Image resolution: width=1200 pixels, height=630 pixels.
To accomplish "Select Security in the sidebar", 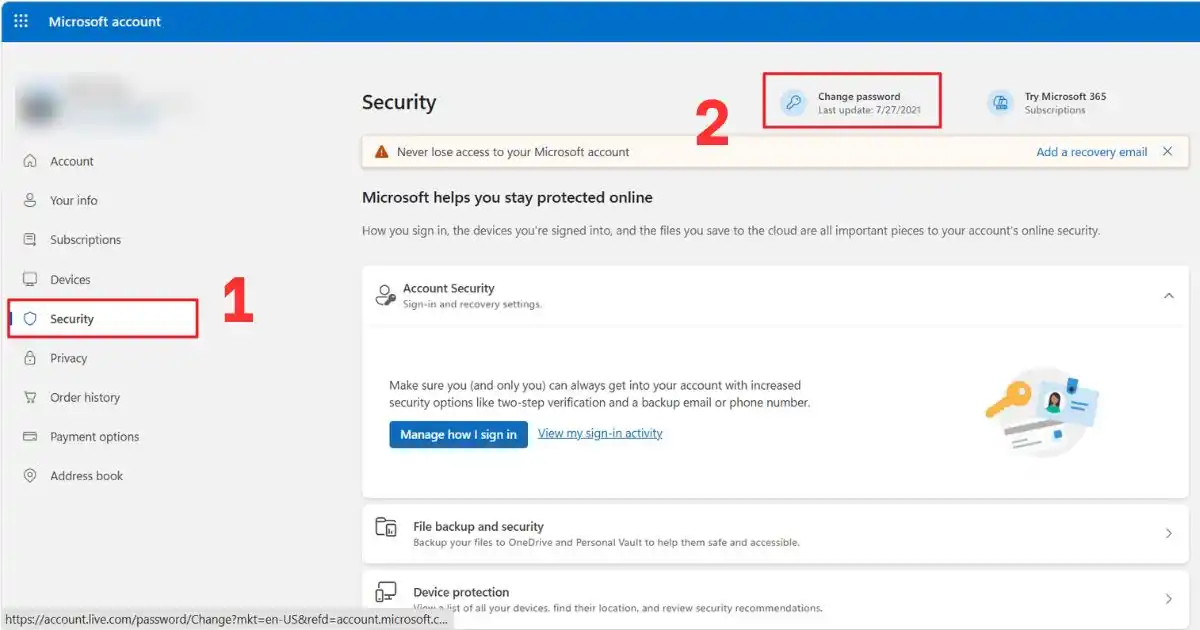I will [x=72, y=319].
